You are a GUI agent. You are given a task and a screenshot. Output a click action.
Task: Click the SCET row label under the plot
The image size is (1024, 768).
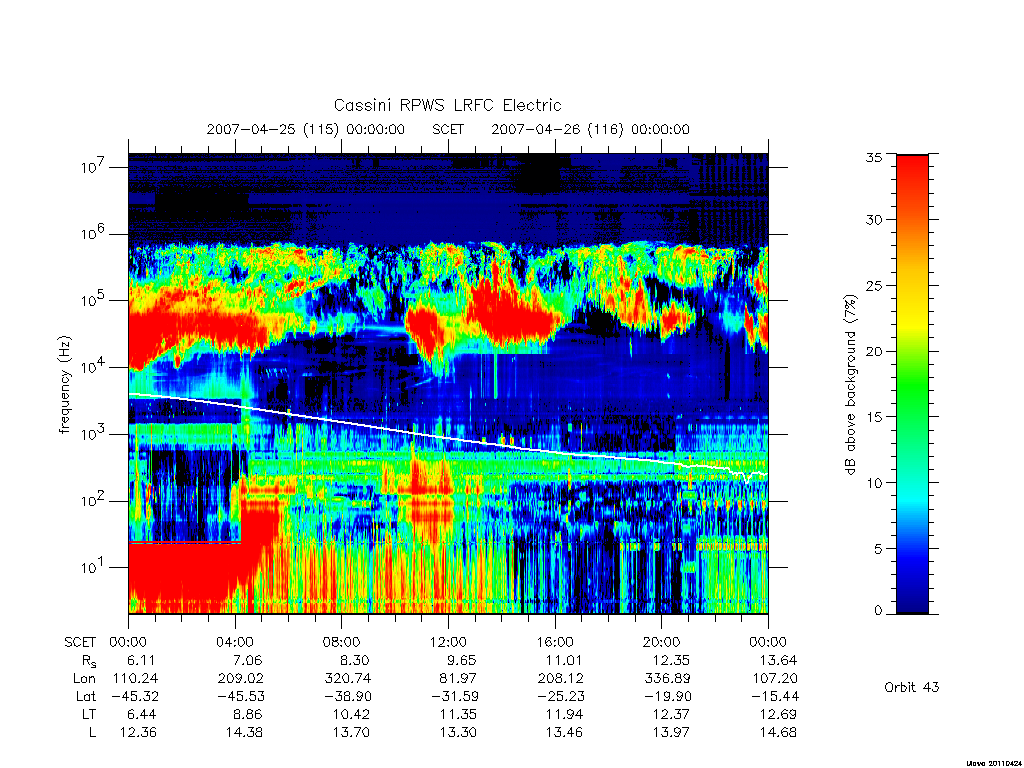[x=80, y=643]
